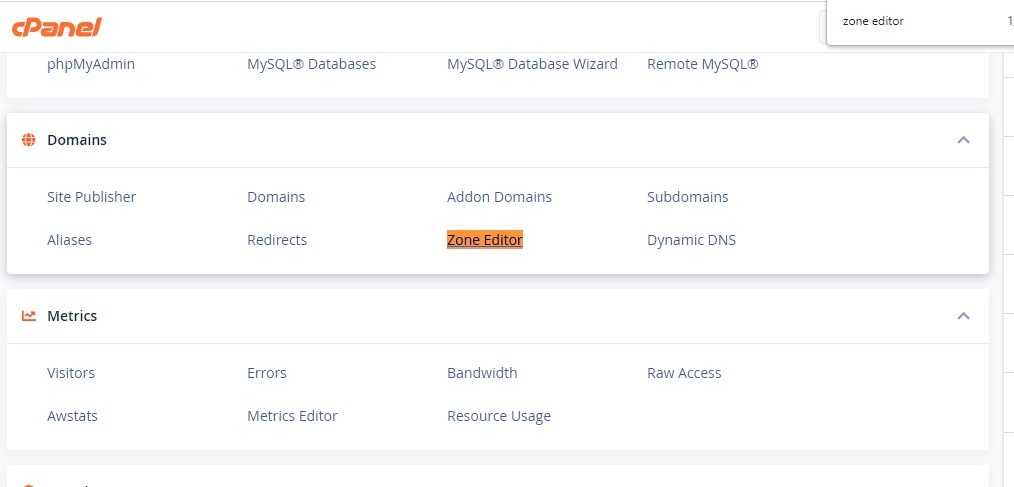Collapse the Domains section chevron
Screen dimensions: 1014x487
963,140
